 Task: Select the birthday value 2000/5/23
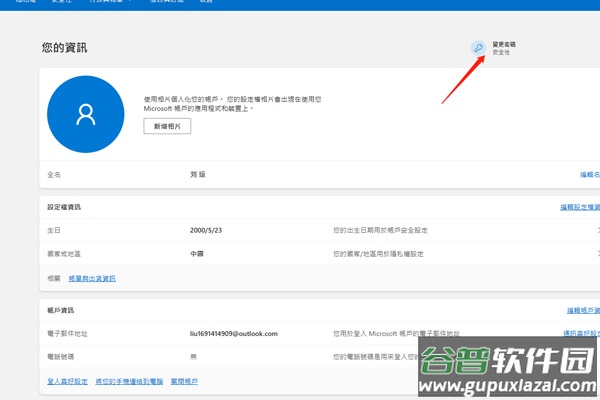click(x=206, y=230)
